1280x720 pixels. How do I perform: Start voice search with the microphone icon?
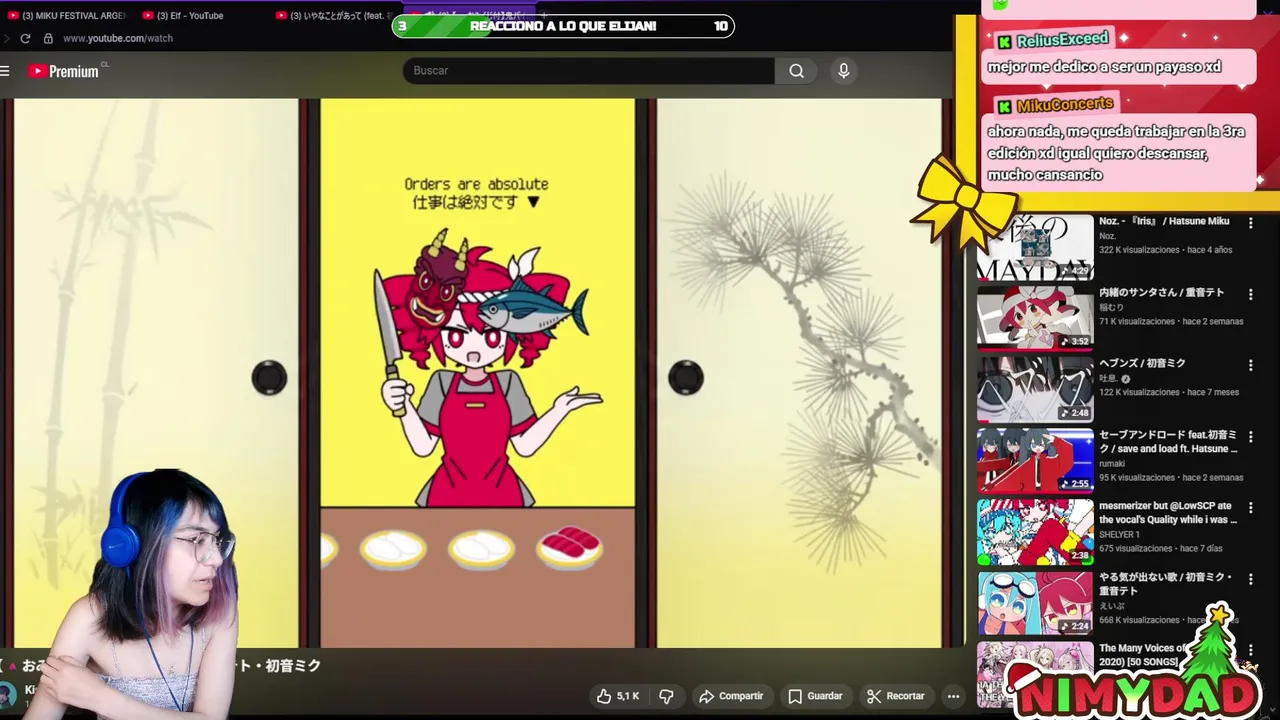coord(843,71)
